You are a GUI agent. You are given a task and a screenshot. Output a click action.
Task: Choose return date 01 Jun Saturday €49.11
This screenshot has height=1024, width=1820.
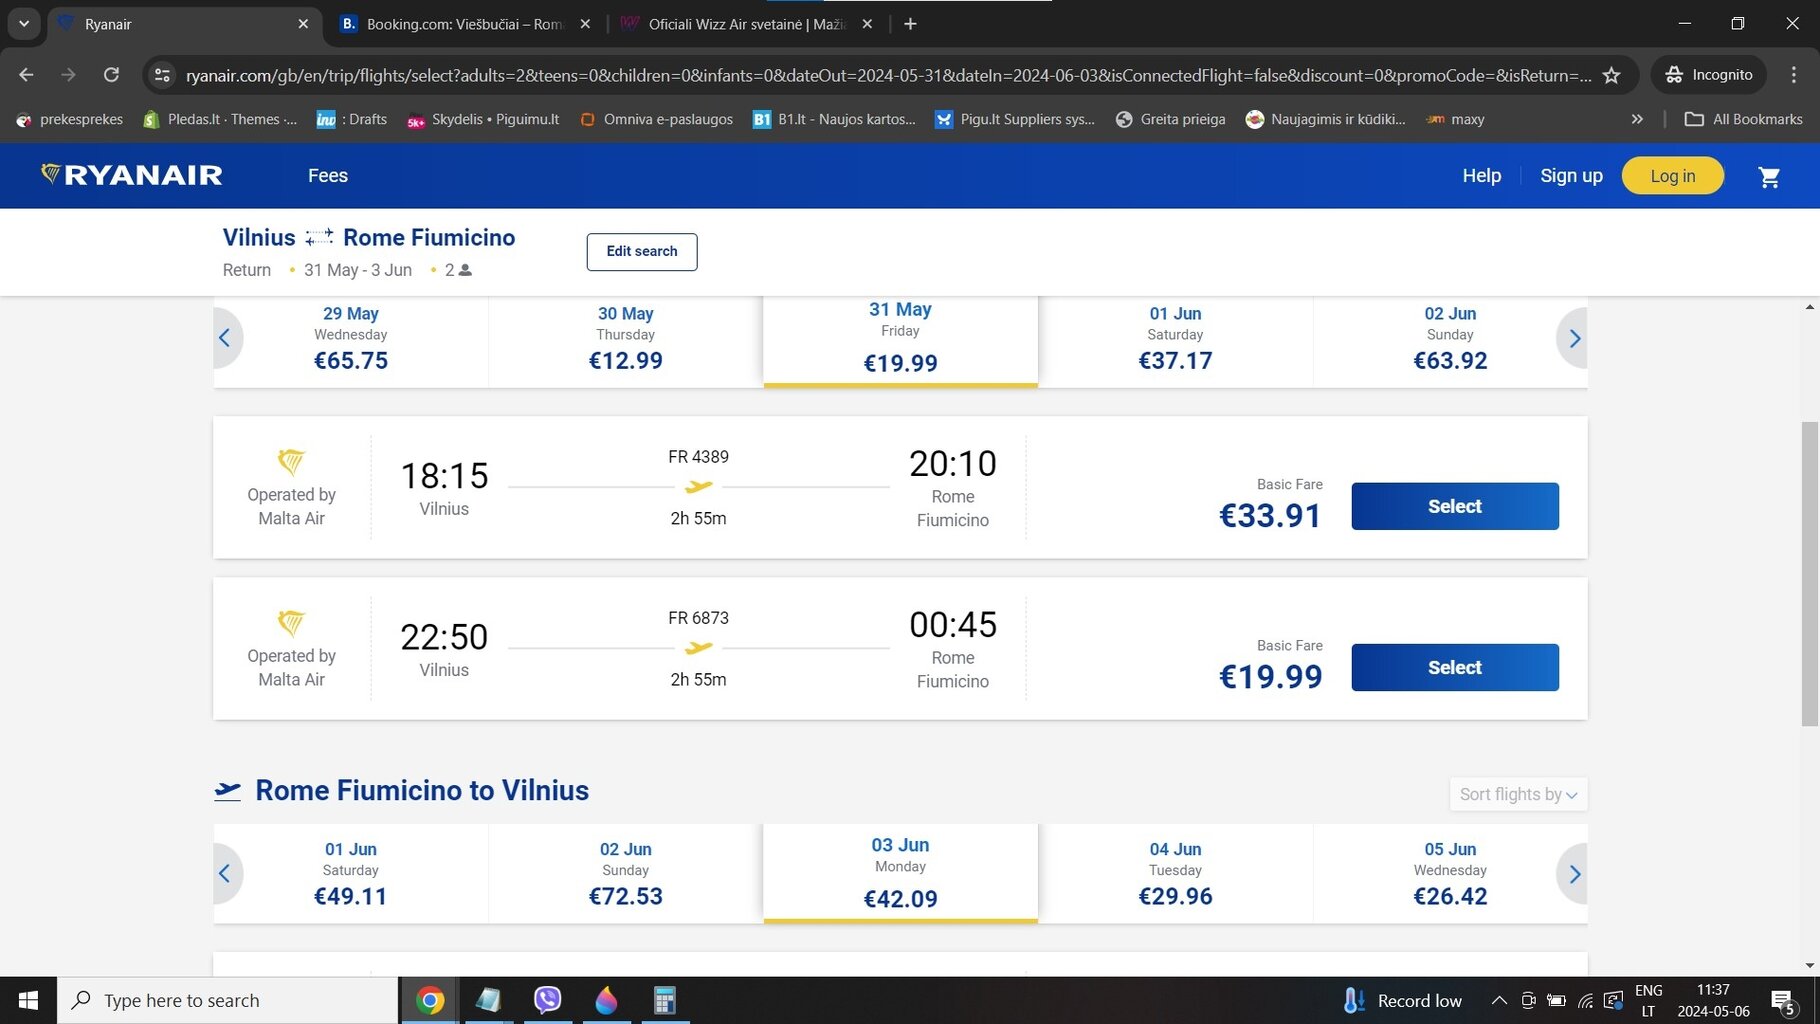tap(351, 874)
